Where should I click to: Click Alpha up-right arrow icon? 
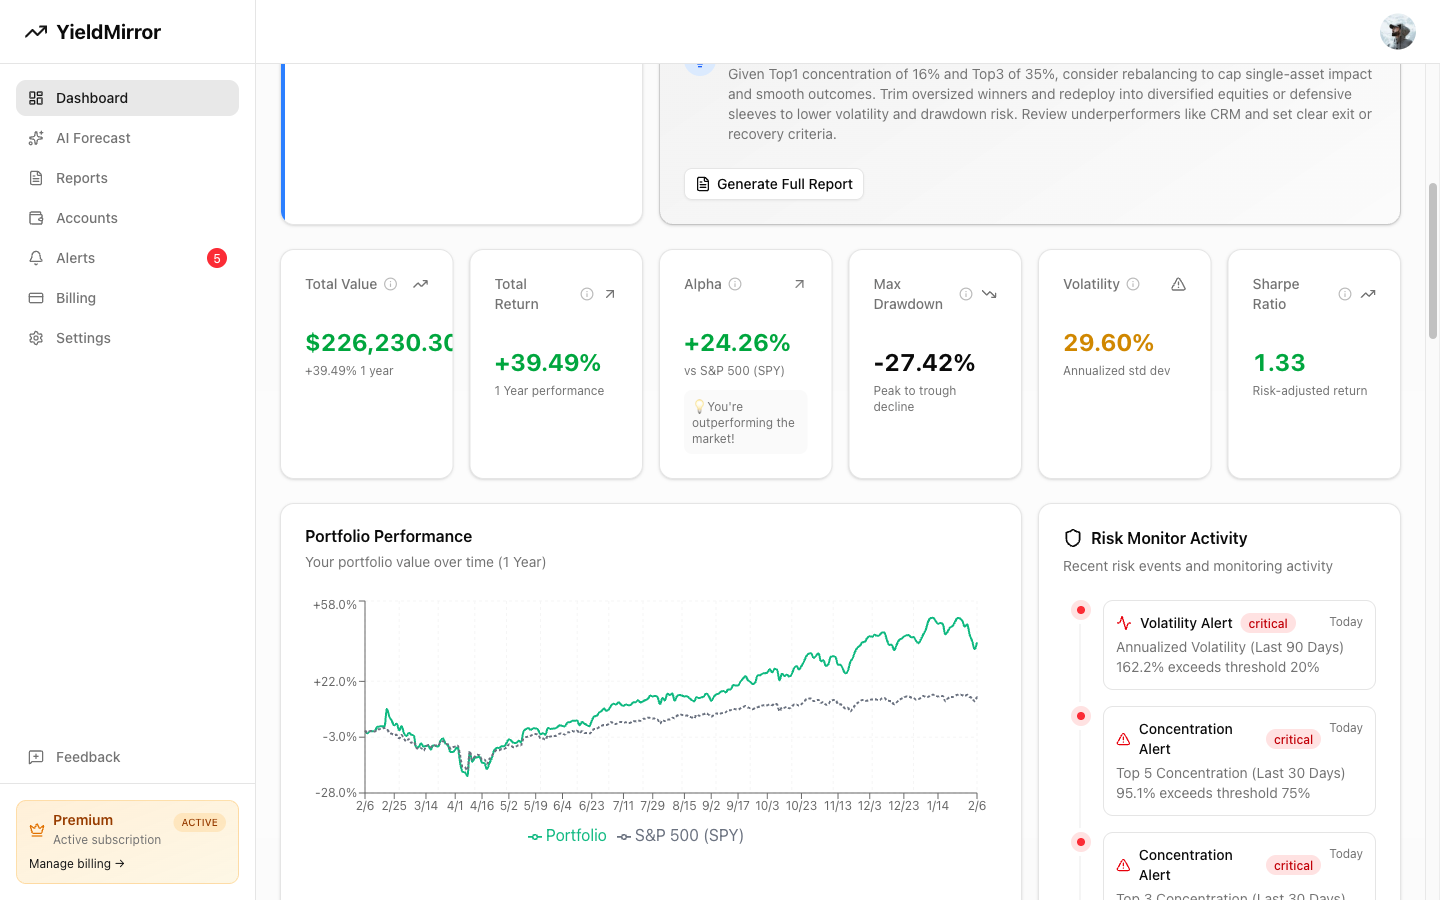point(799,284)
